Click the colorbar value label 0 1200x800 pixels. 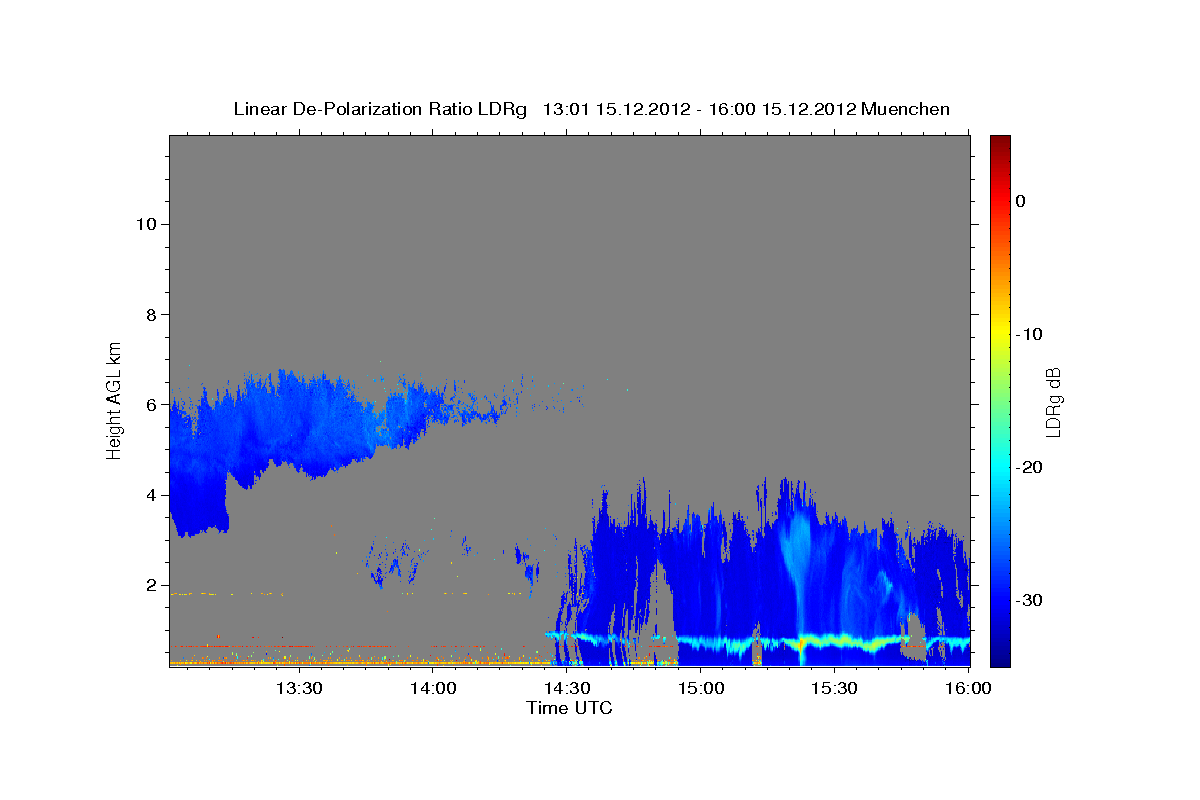point(1021,201)
